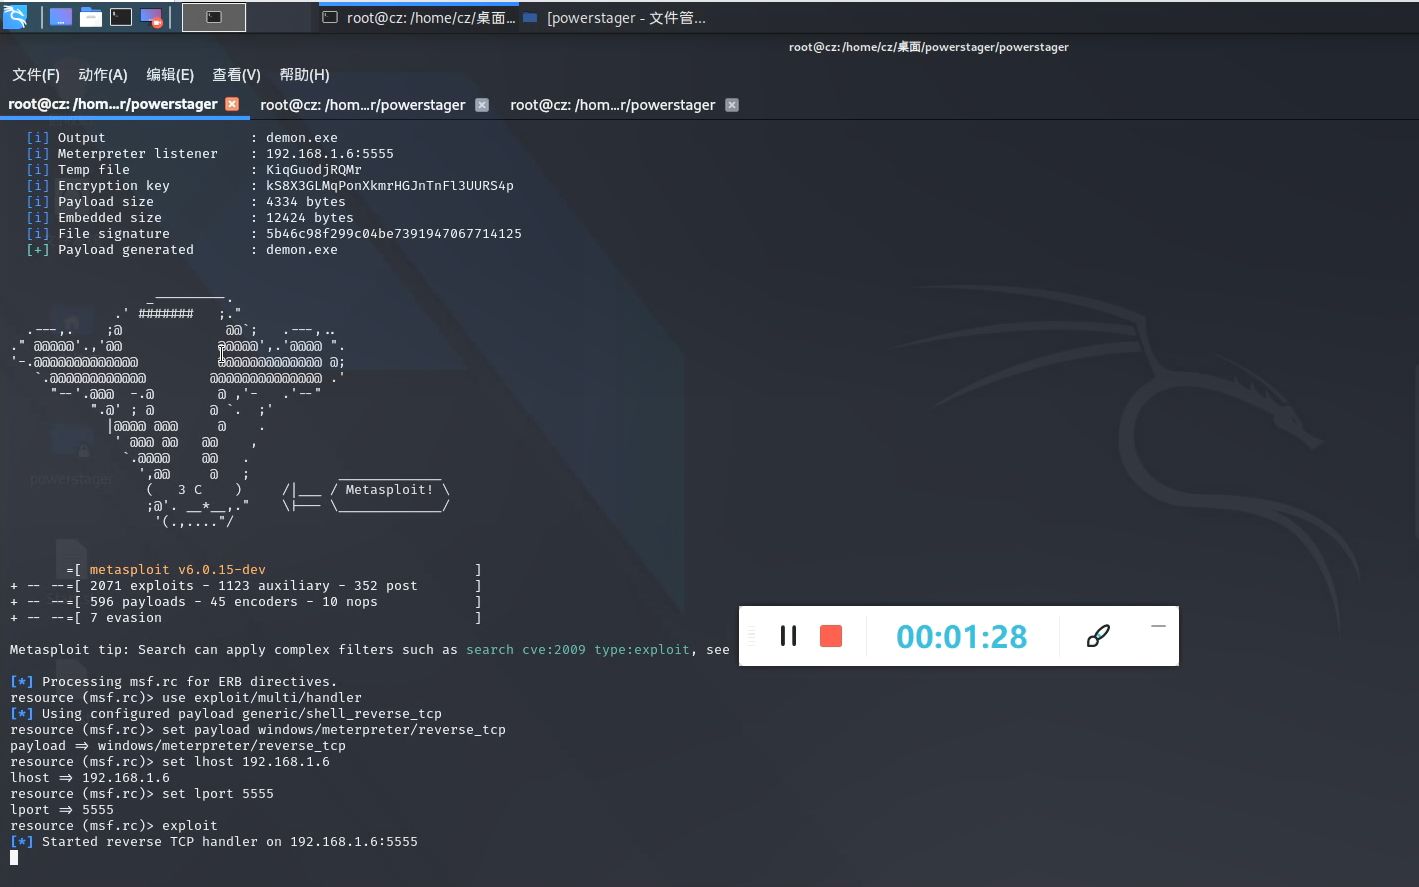Click the 00:01:28 recording timer
The height and width of the screenshot is (887, 1419).
coord(962,637)
